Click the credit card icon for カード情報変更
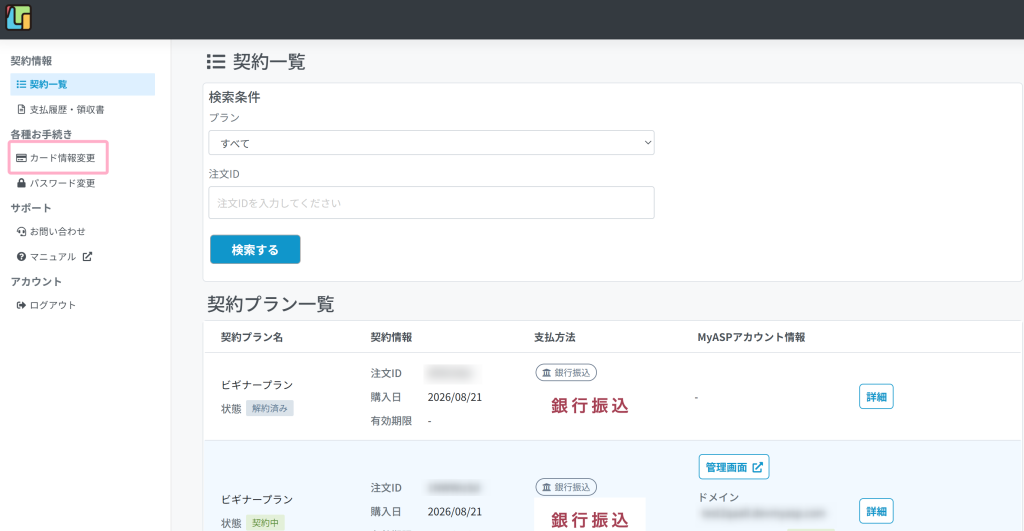Screen dimensions: 1024x531 22,158
